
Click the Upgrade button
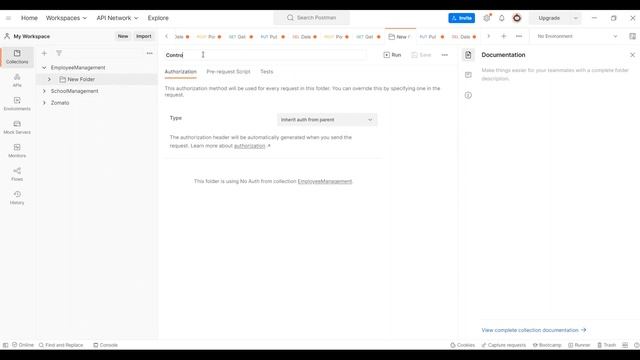coord(549,18)
